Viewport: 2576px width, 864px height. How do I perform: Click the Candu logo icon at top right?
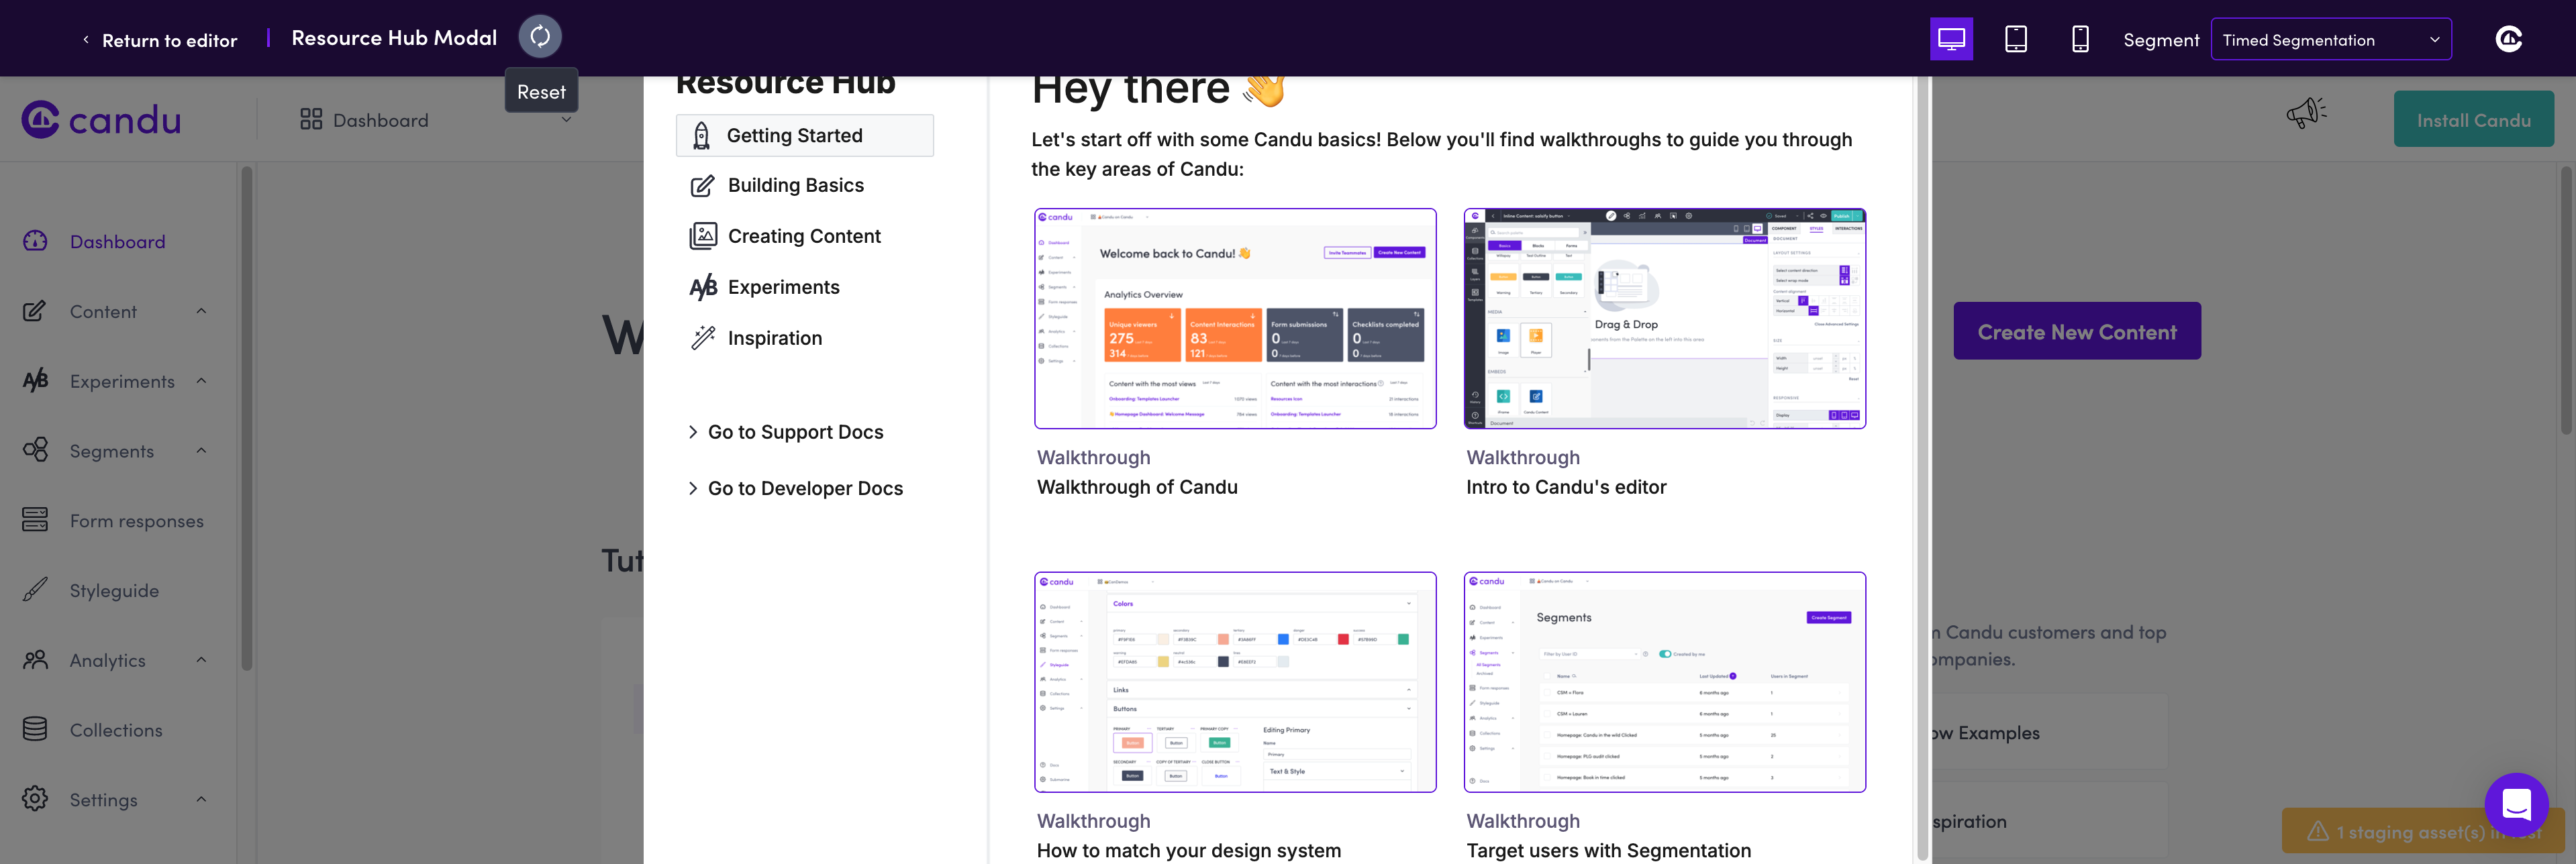tap(2508, 39)
